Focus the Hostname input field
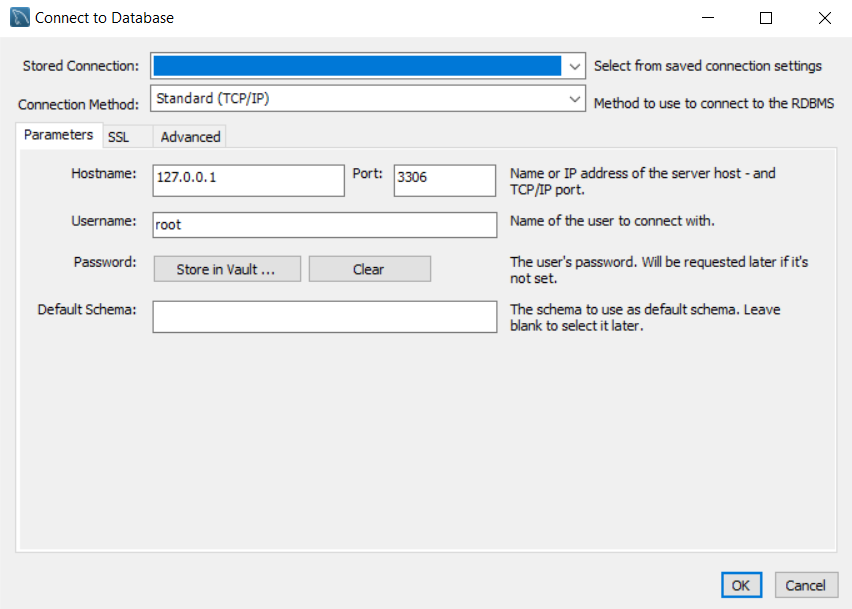Screen dimensions: 852x609 (x=248, y=180)
